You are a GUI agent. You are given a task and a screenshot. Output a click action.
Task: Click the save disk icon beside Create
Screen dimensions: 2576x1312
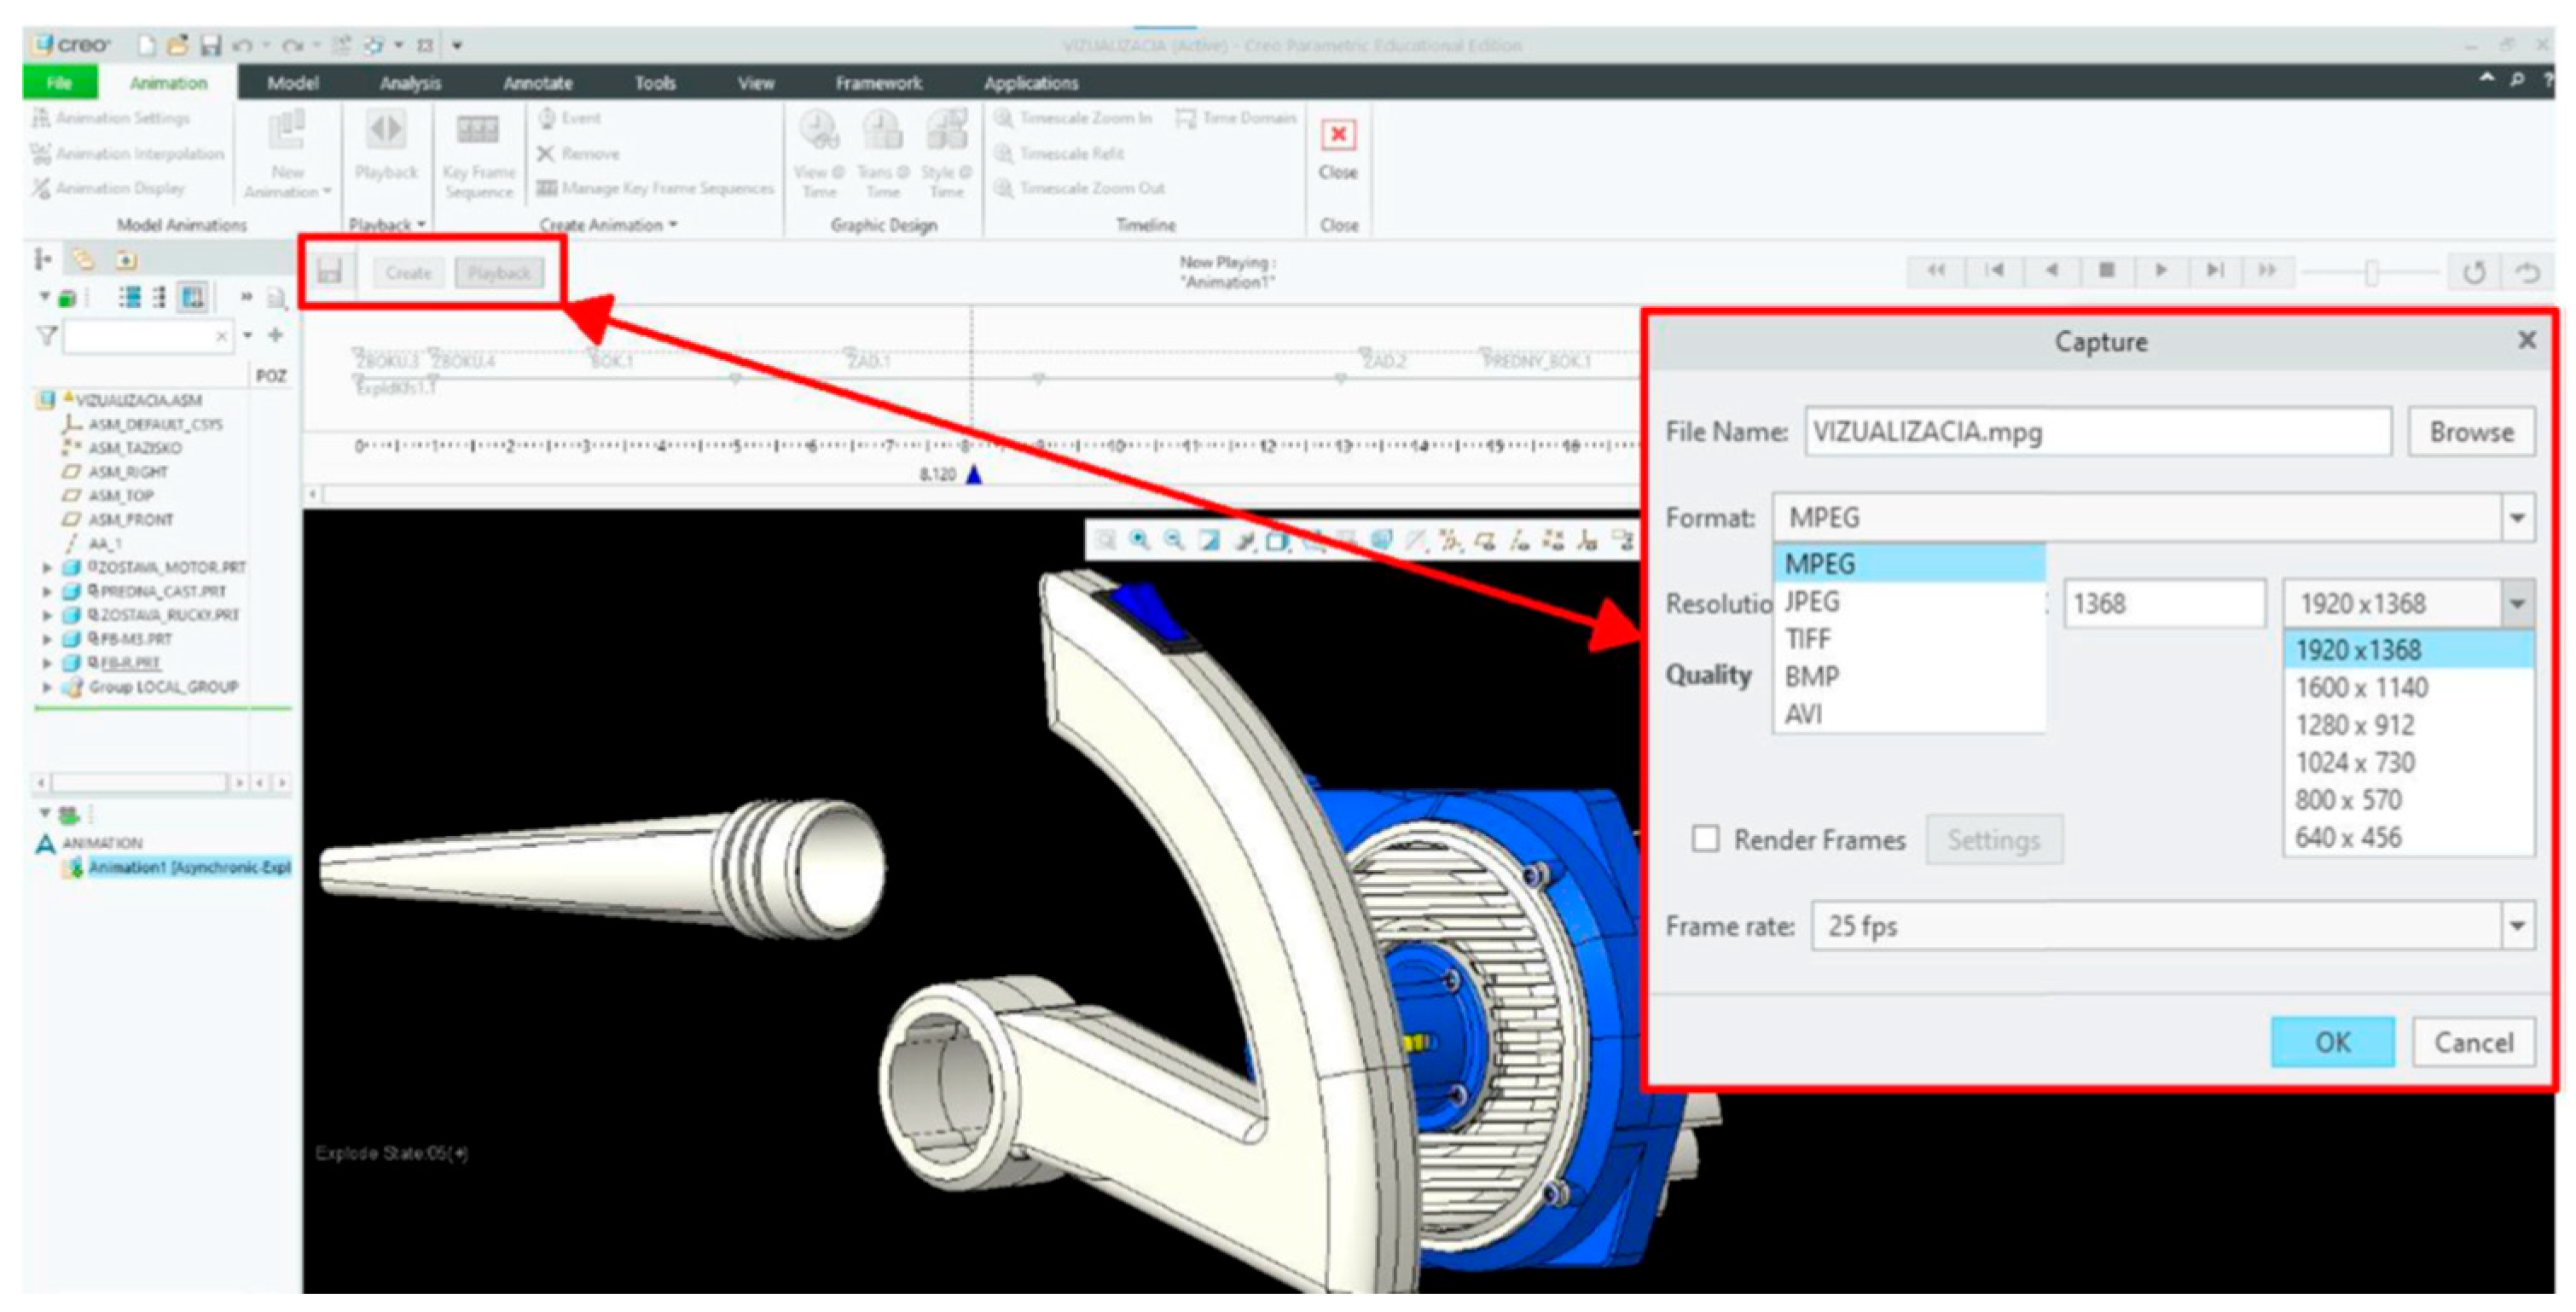pos(330,272)
